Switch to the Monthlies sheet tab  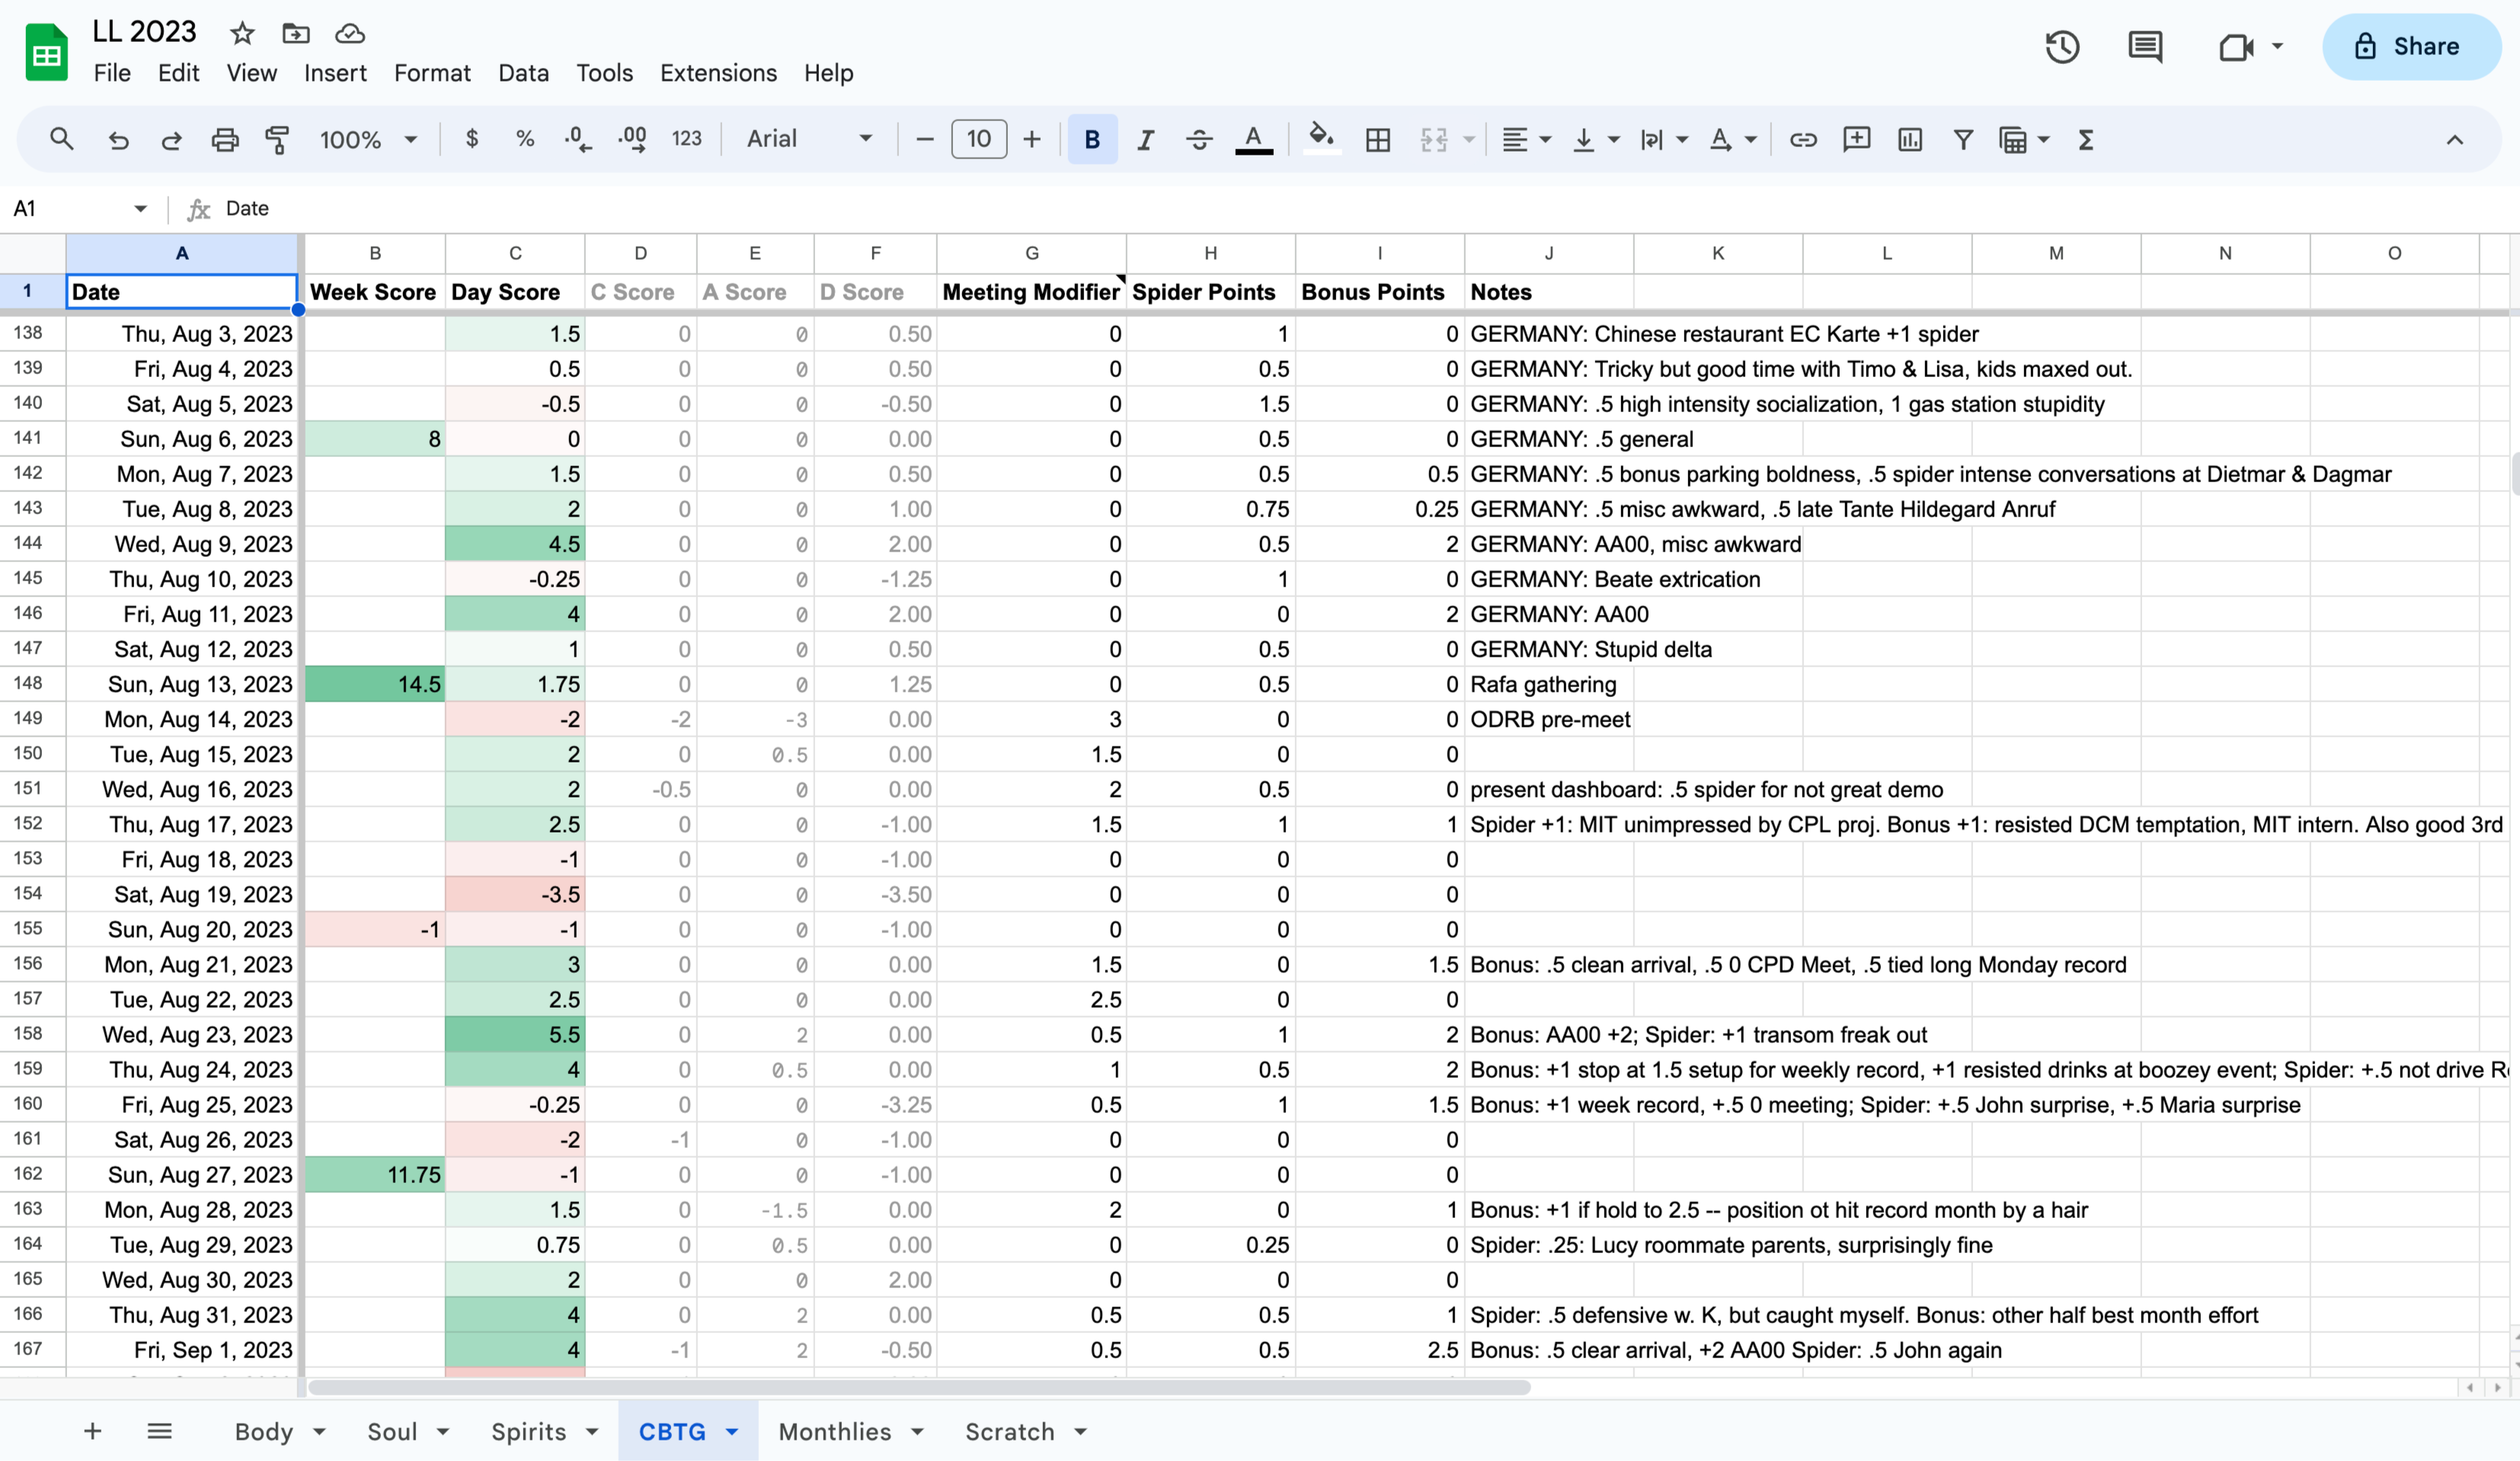pyautogui.click(x=834, y=1431)
